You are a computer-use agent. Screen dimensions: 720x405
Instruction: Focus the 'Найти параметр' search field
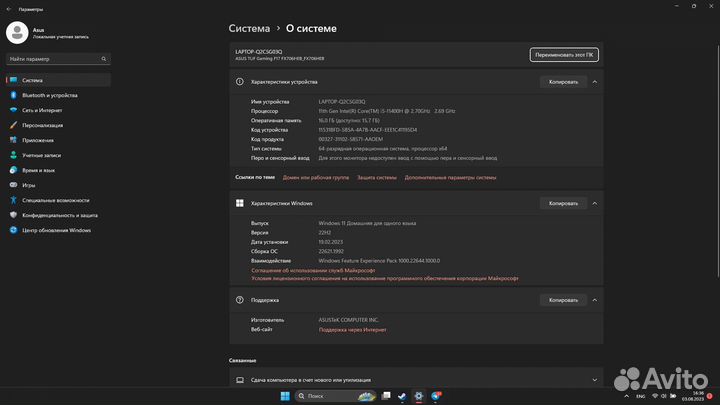click(58, 59)
